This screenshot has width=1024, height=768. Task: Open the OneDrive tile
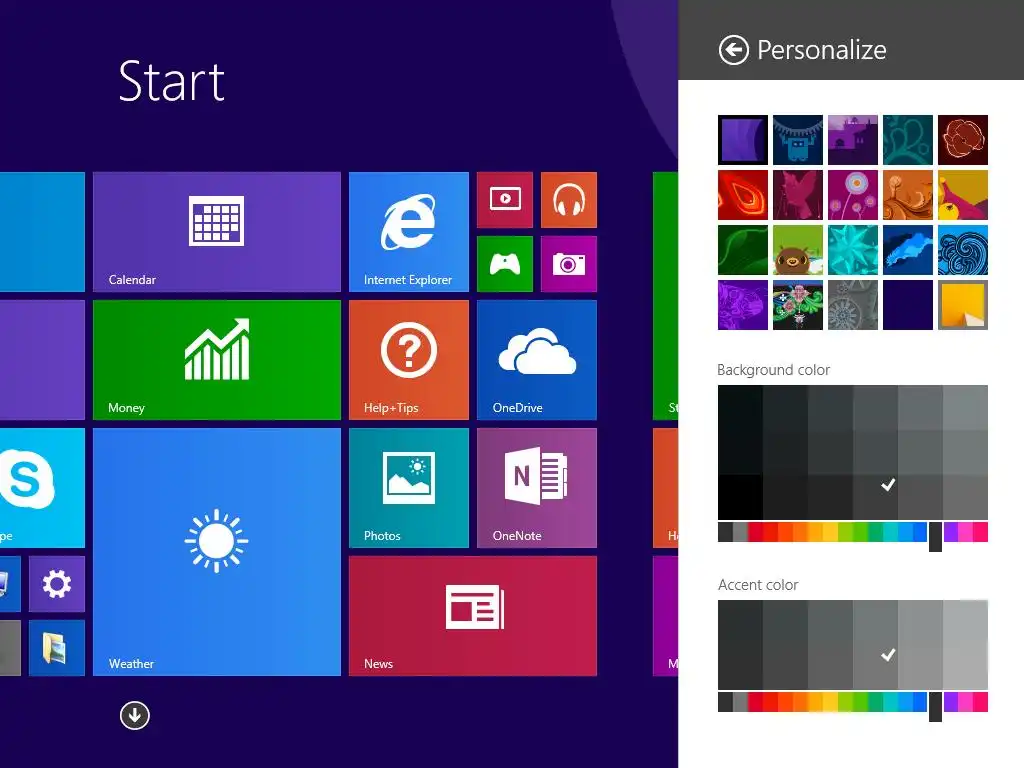pos(537,360)
